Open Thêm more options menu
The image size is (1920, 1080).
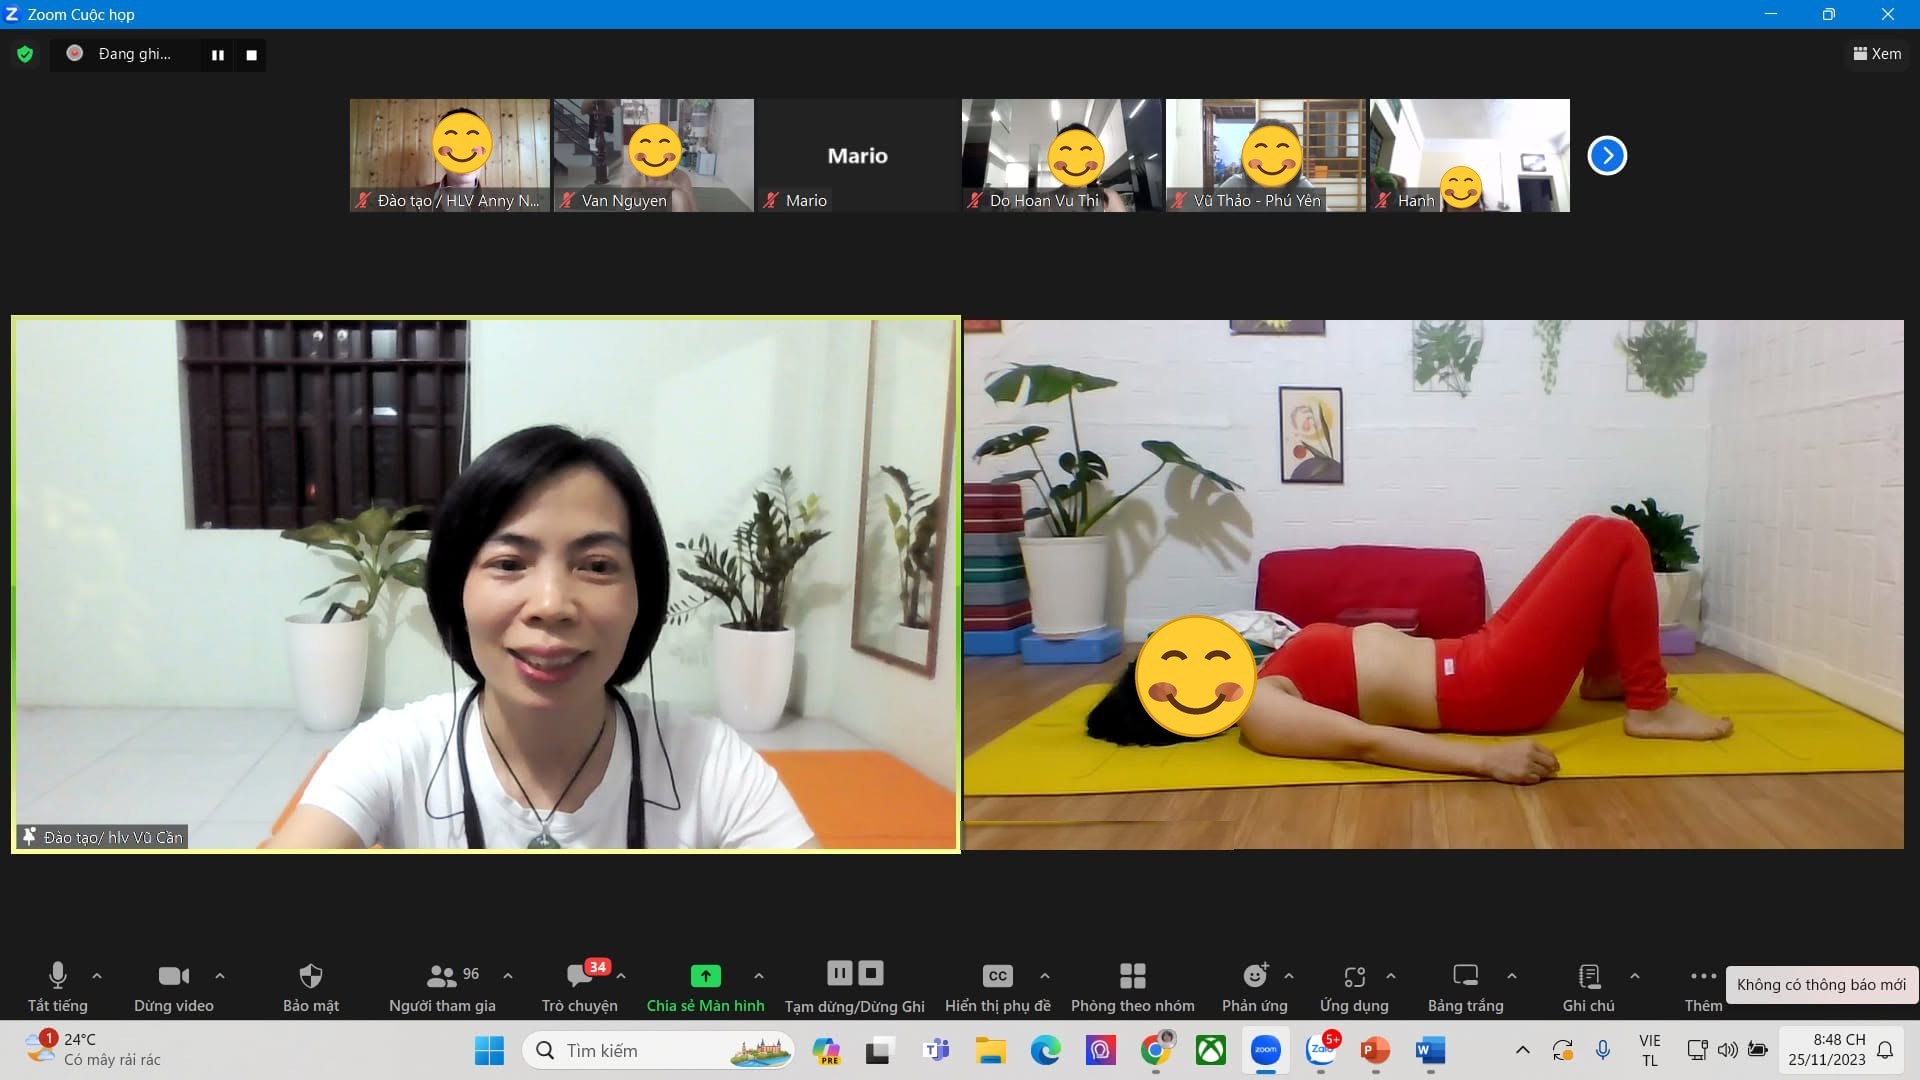[x=1703, y=987]
